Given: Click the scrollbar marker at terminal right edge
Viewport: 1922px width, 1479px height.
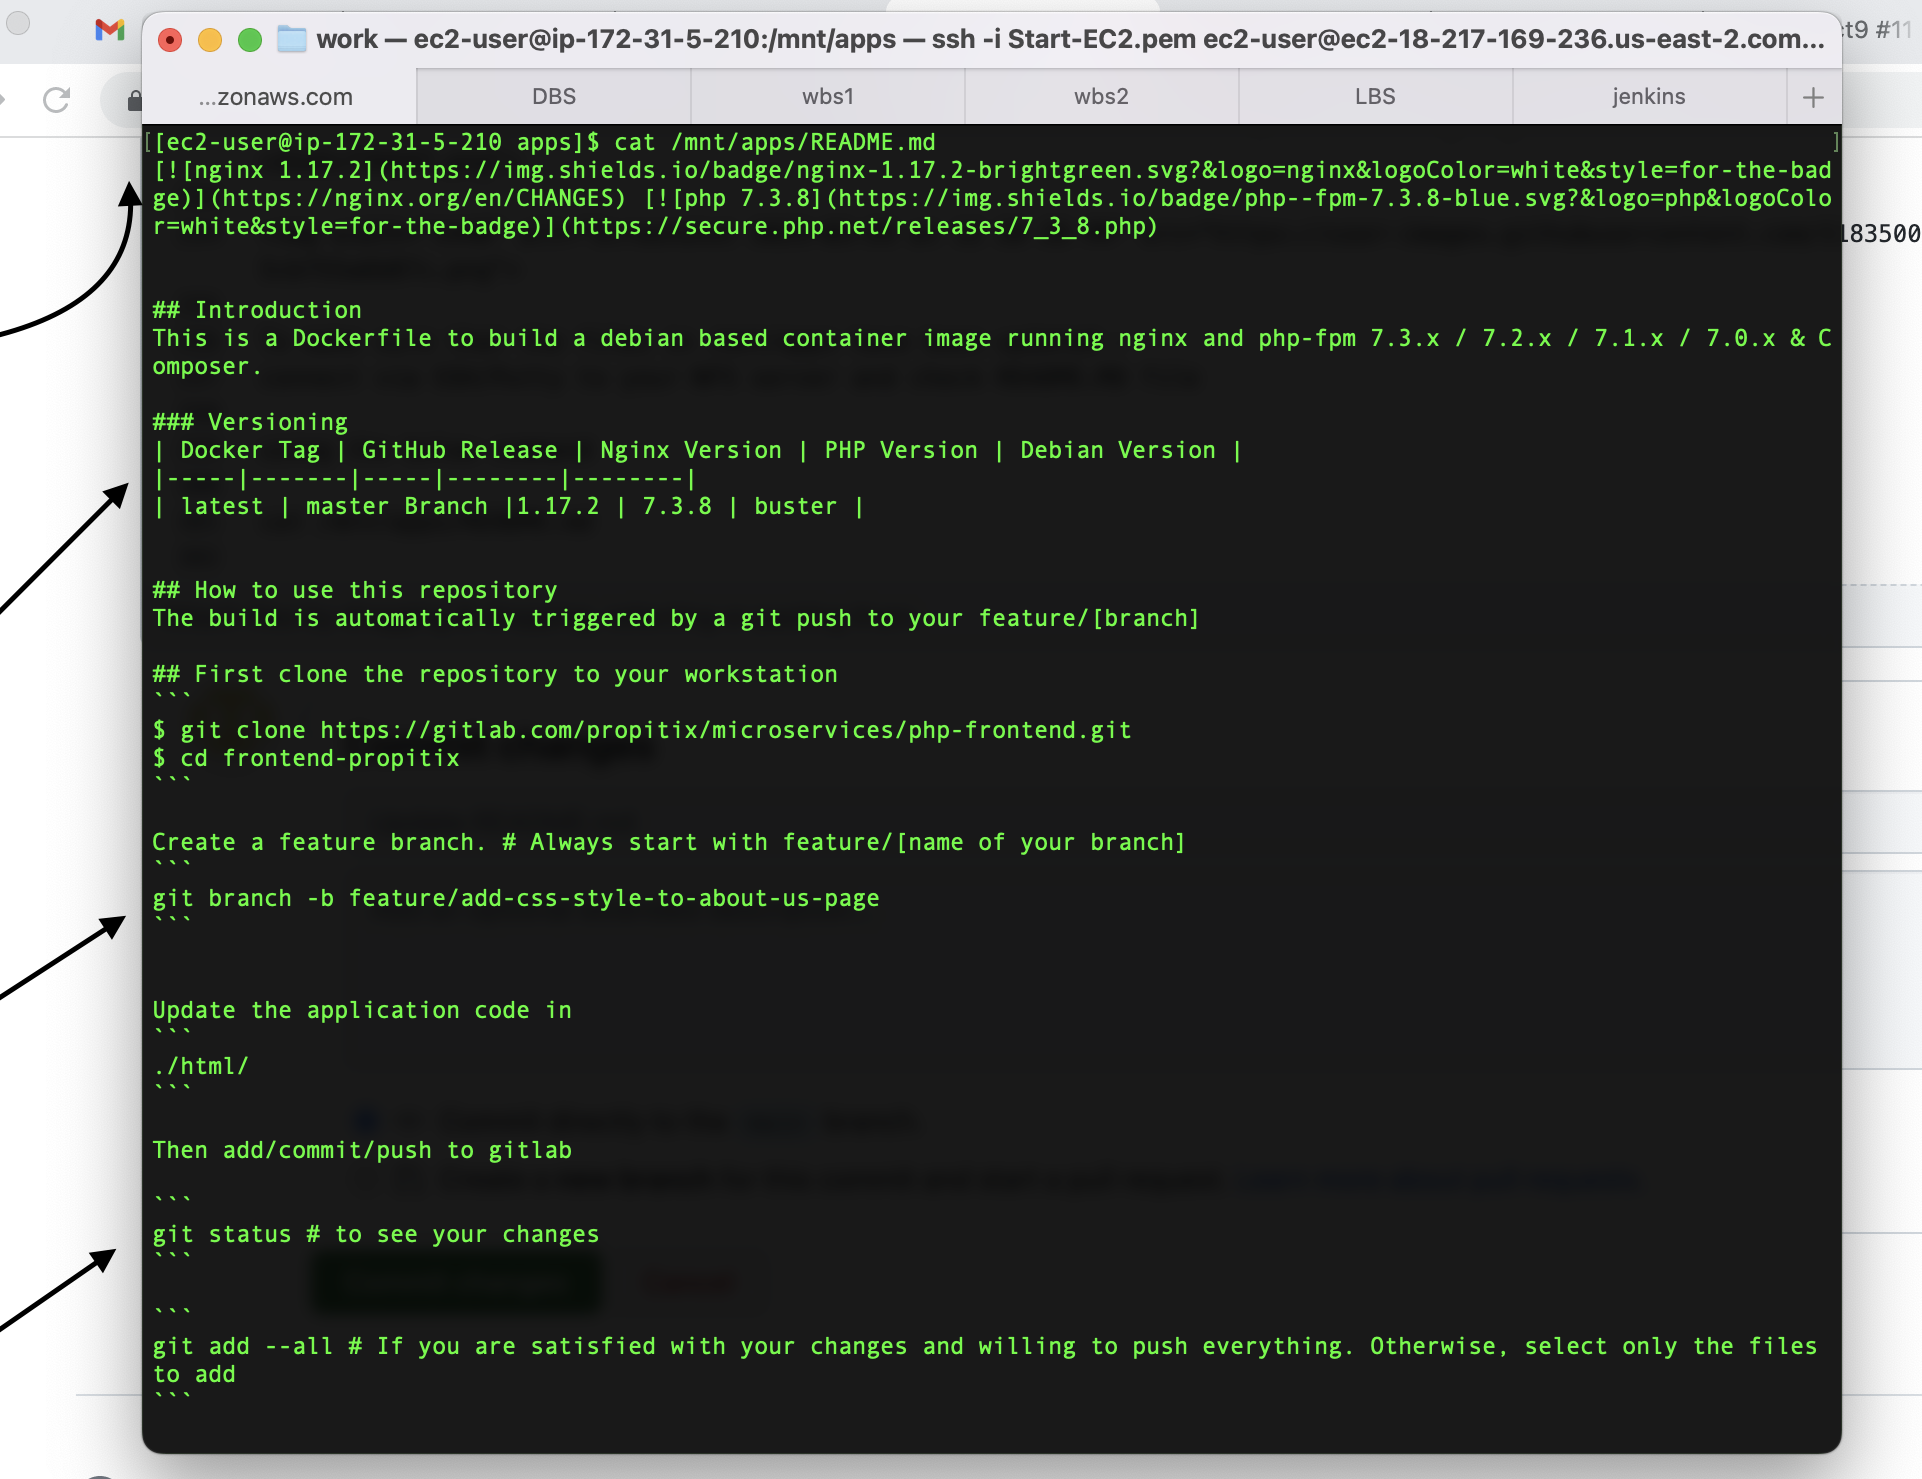Looking at the screenshot, I should (x=1834, y=142).
